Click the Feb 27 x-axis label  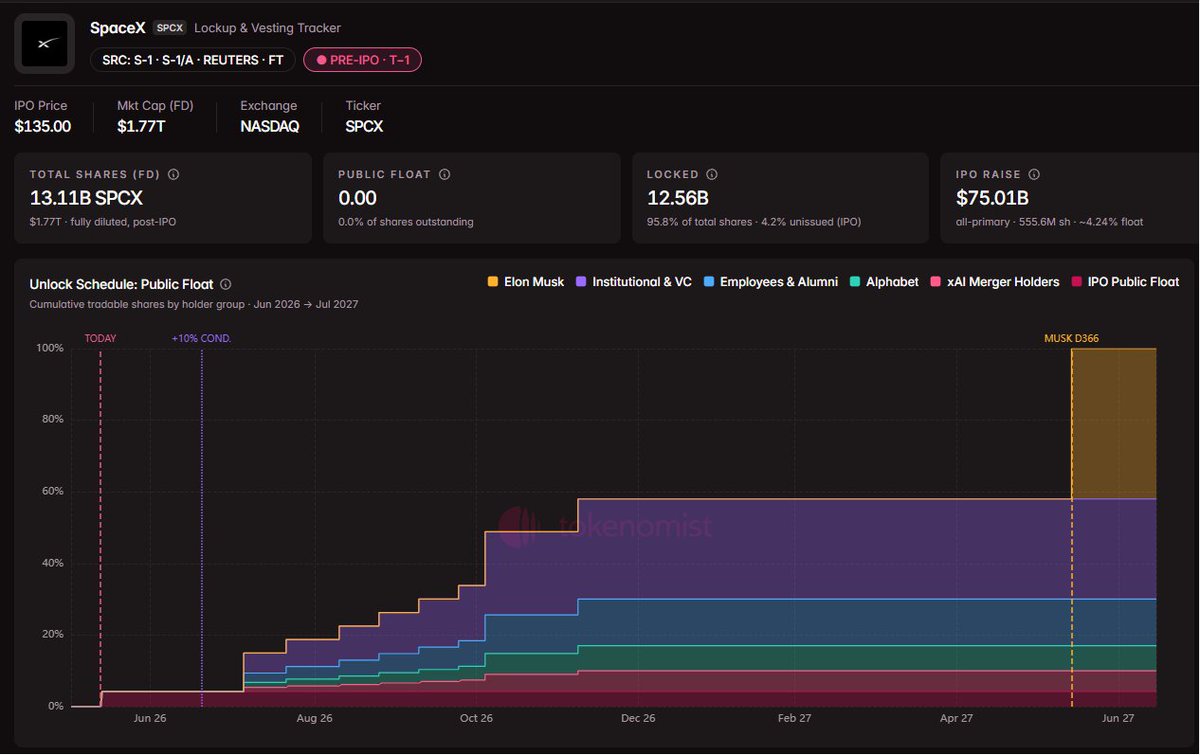(x=795, y=718)
